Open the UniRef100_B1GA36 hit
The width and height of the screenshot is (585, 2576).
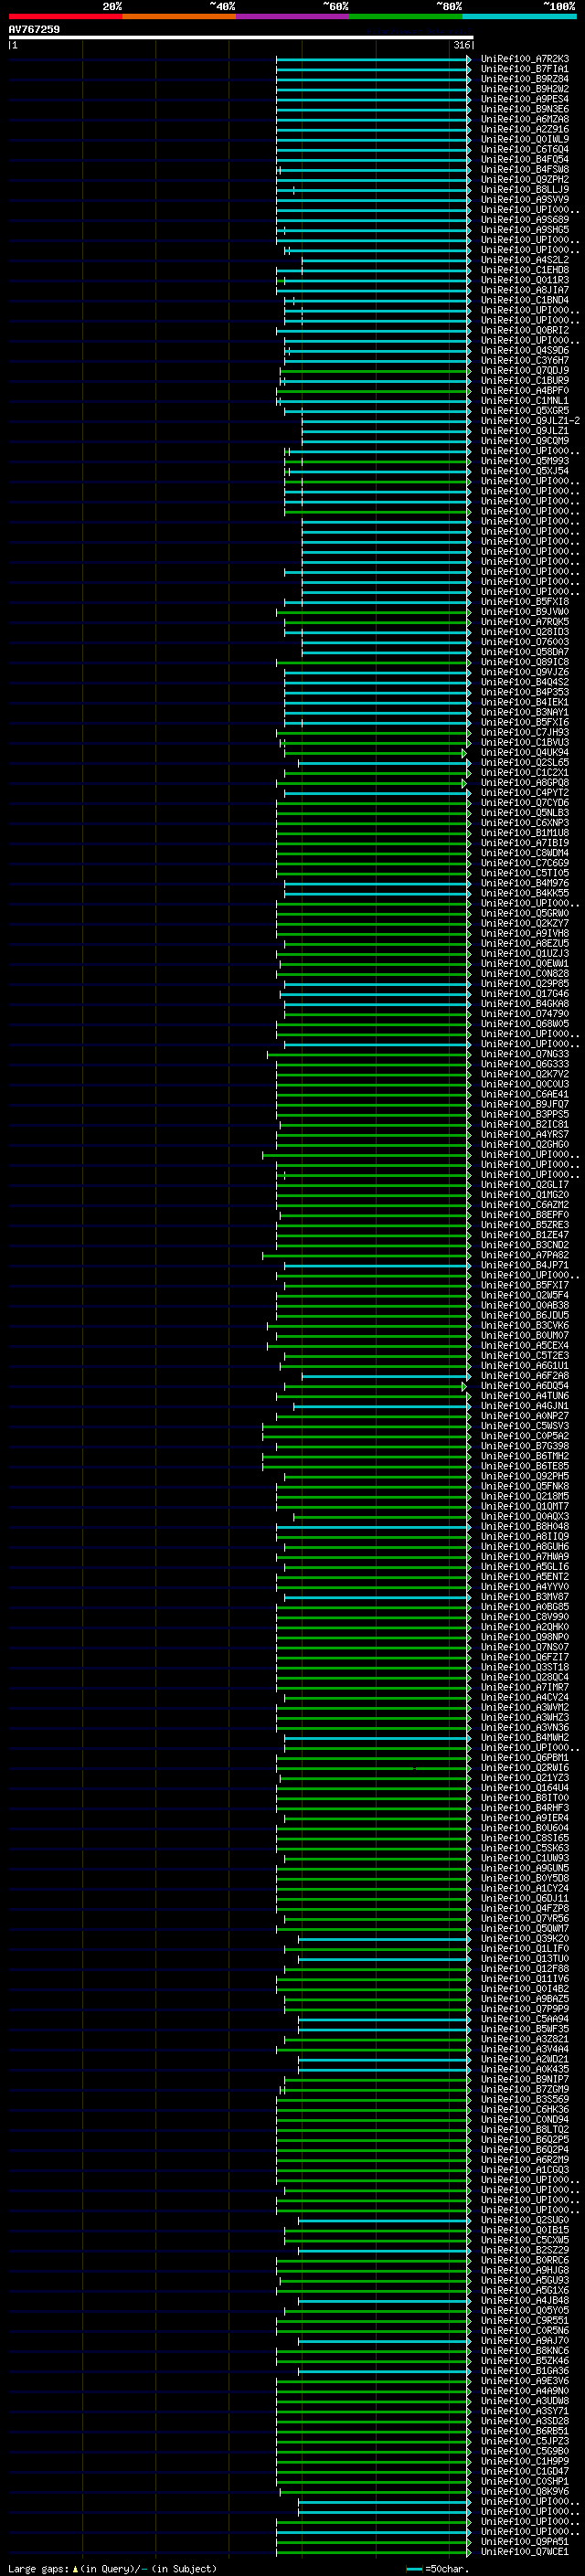pos(524,2370)
